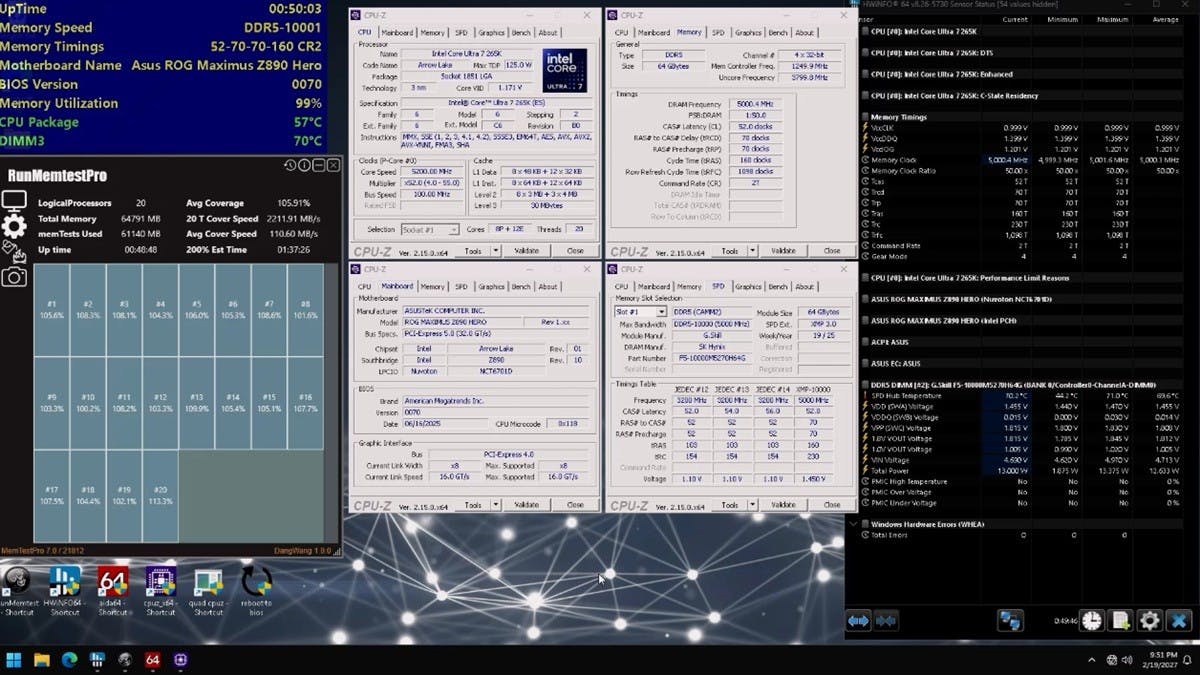Open Tools dropdown arrow in CPU-Z Memory window

pos(755,251)
